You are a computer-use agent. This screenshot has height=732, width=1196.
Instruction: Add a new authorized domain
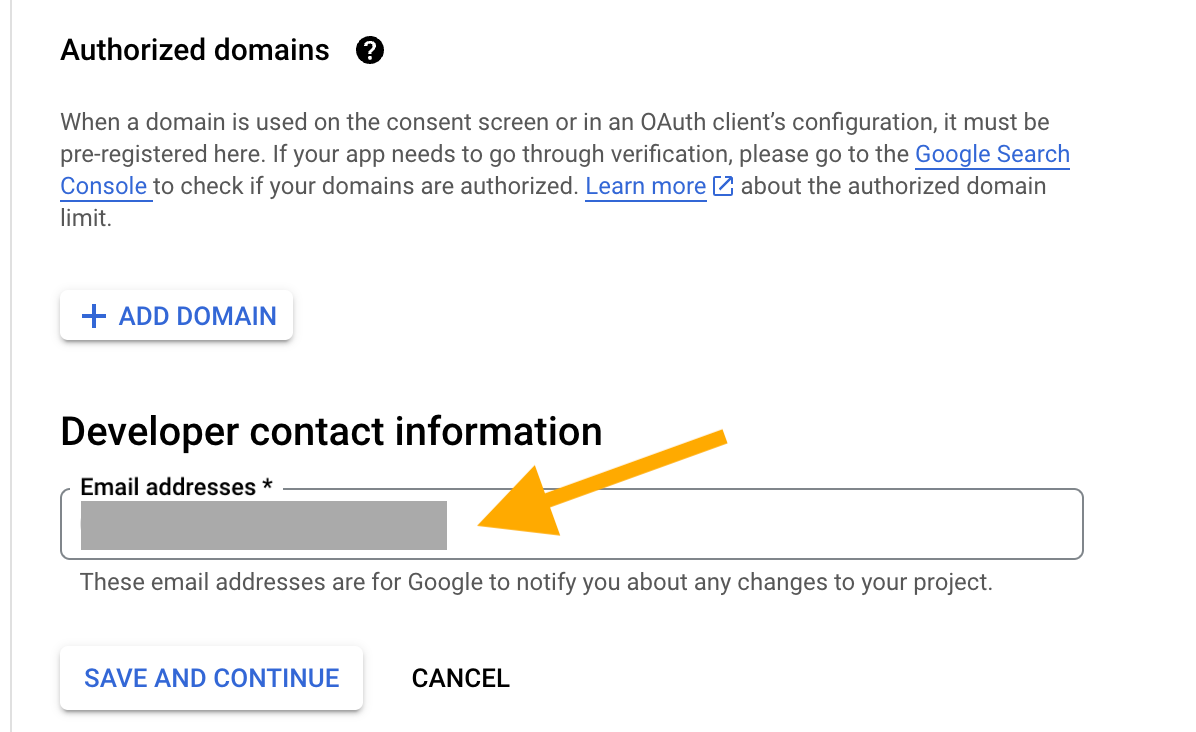point(176,315)
